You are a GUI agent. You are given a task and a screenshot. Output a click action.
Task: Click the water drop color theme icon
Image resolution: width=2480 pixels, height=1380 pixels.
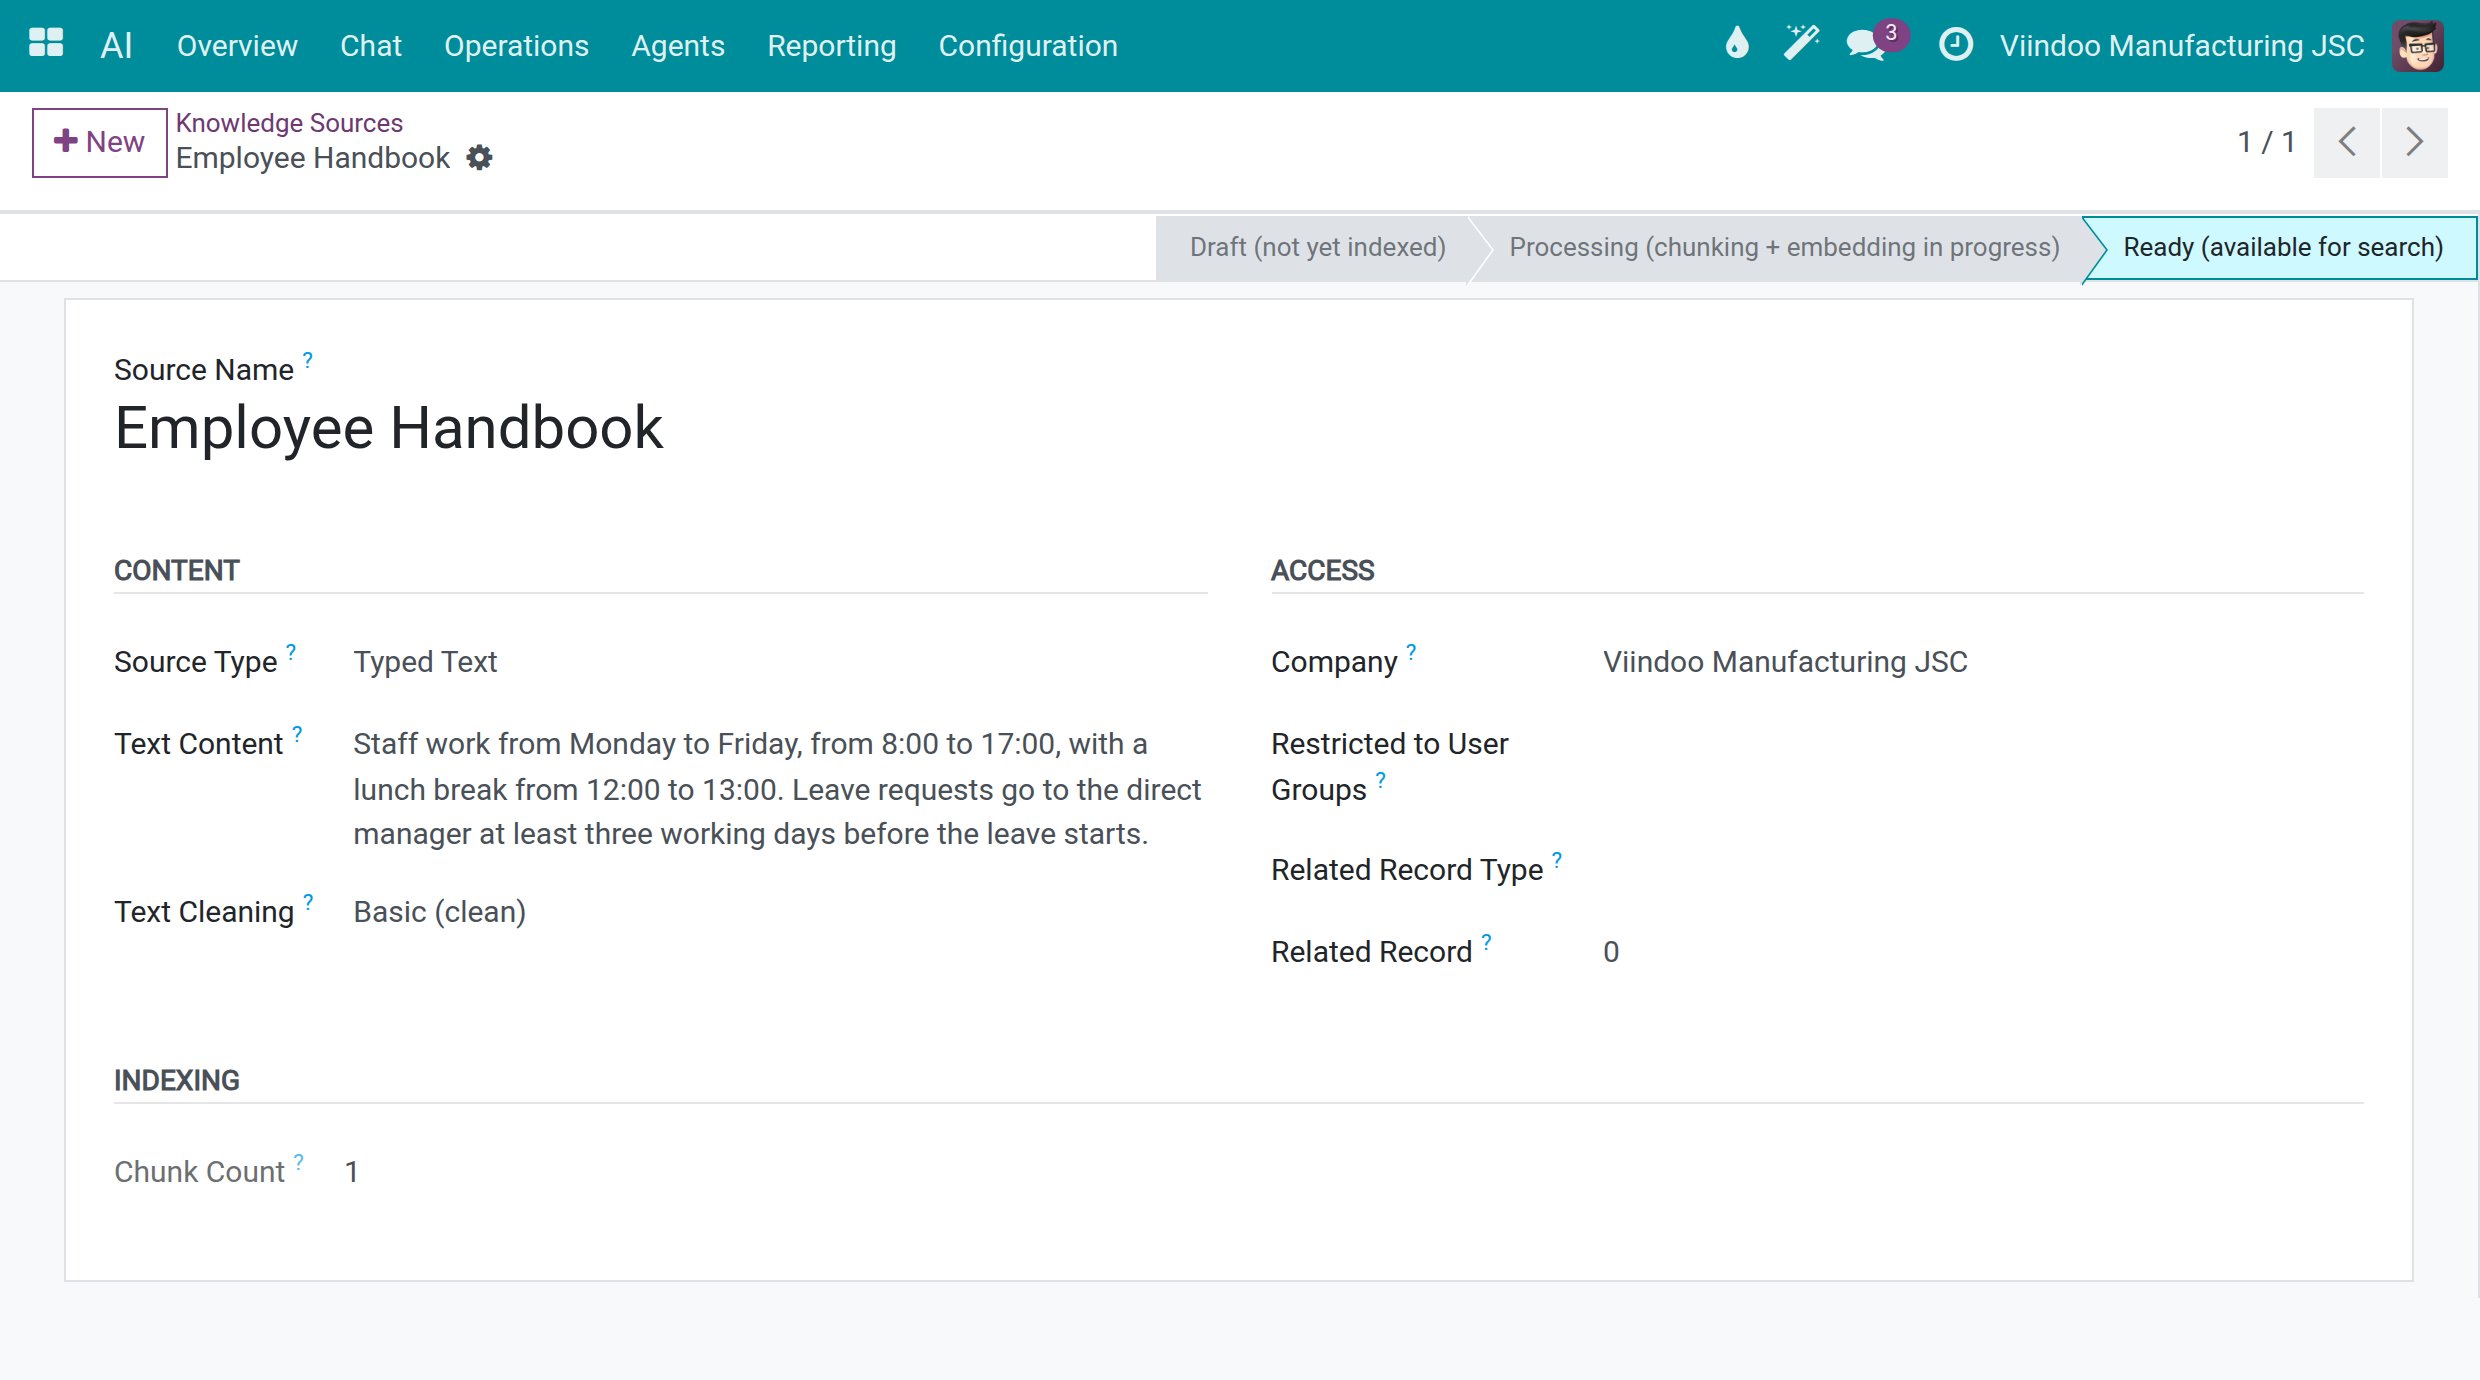1737,44
